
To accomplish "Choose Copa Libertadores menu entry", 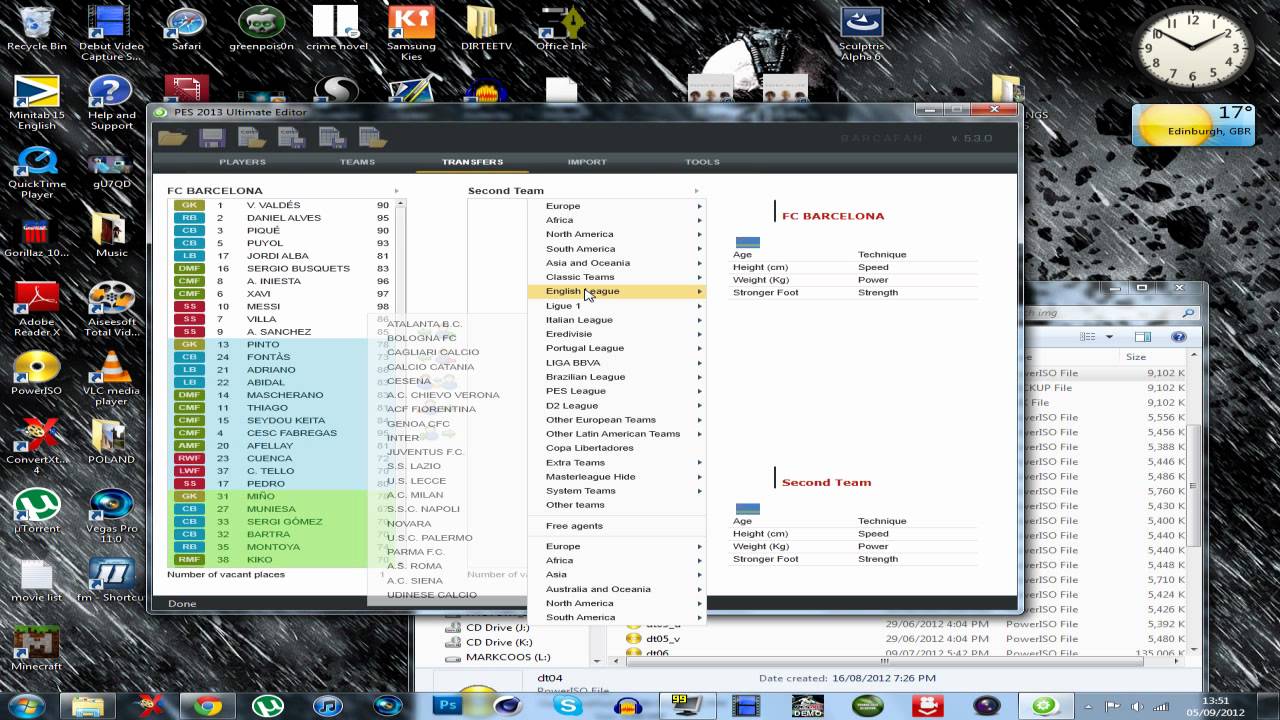I will coord(616,448).
